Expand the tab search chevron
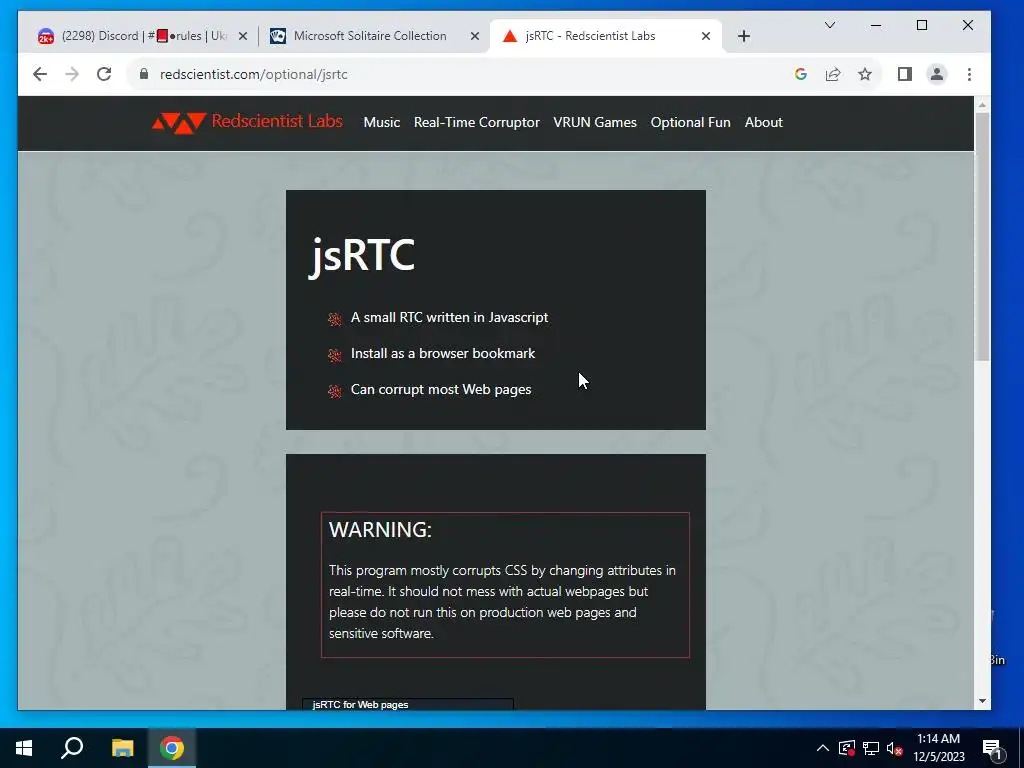1024x768 pixels. point(830,25)
